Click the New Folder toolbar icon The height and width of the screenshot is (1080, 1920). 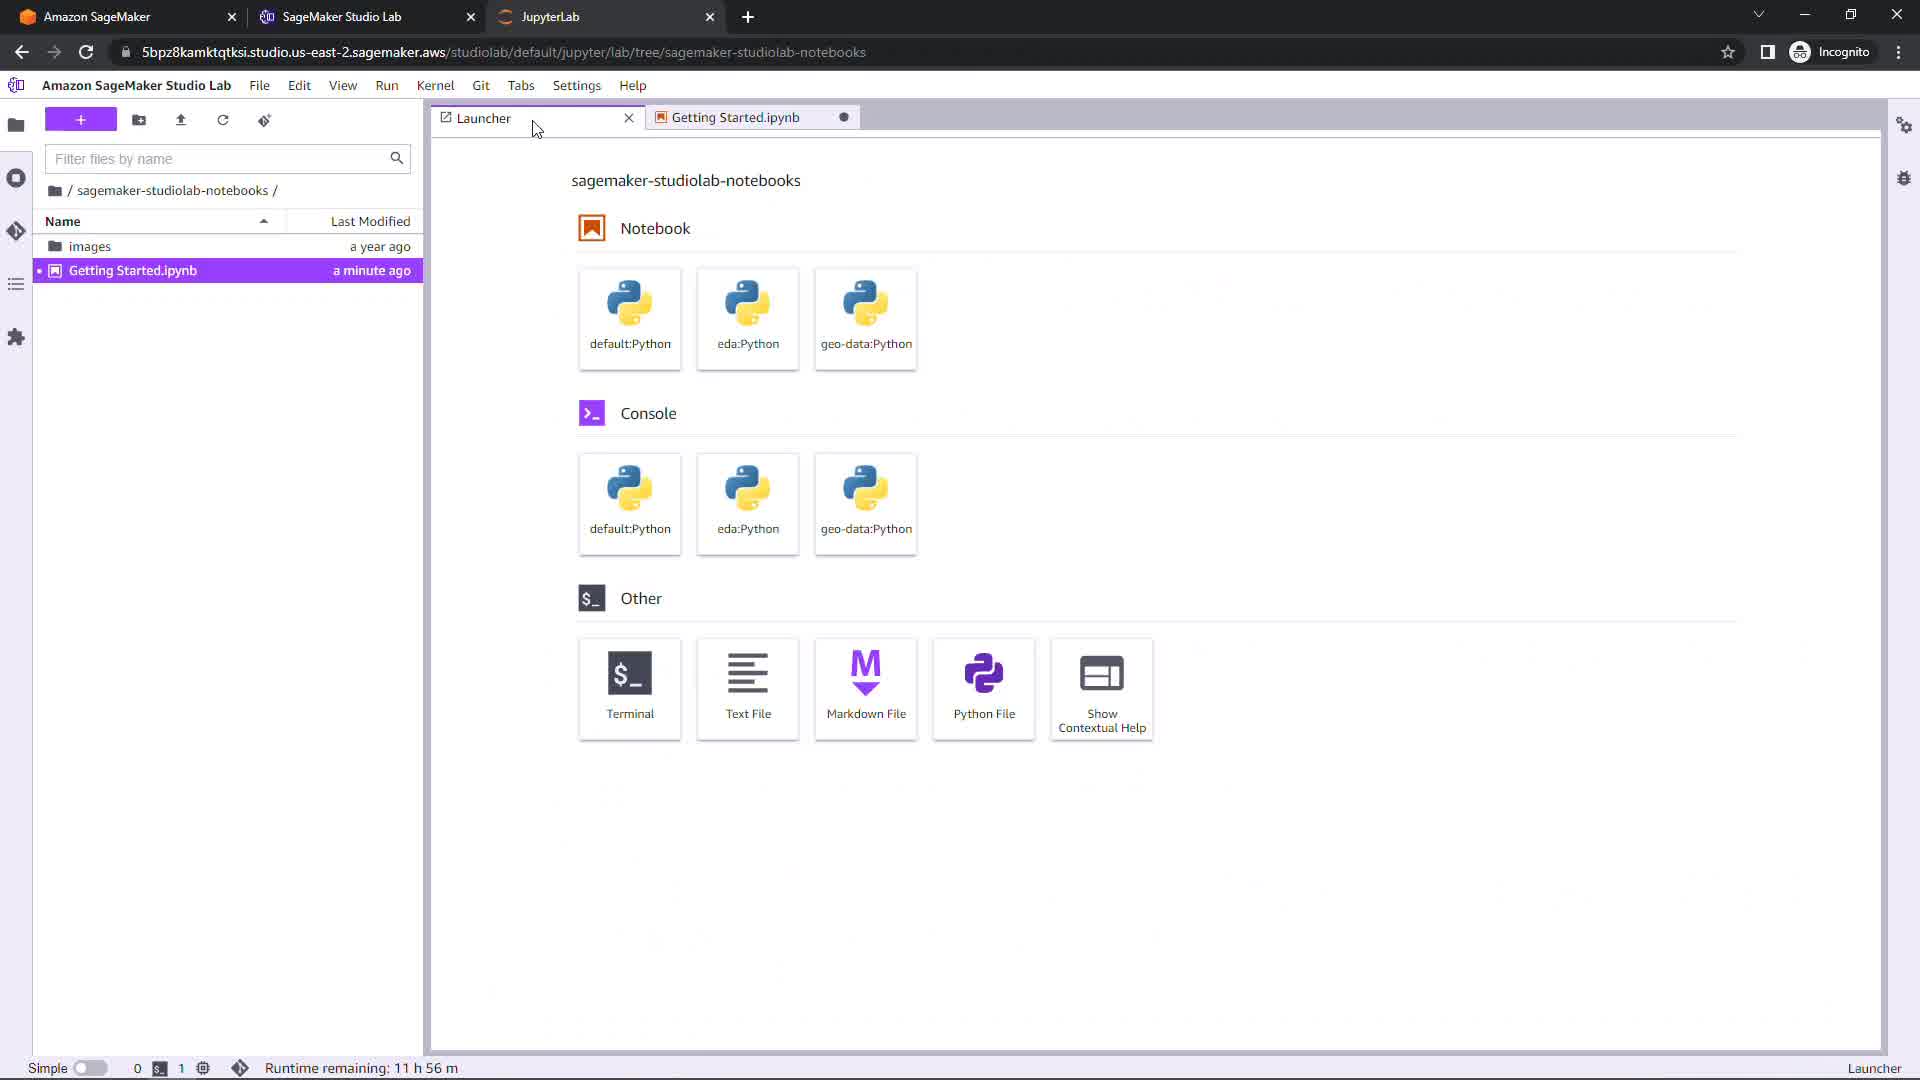tap(139, 120)
